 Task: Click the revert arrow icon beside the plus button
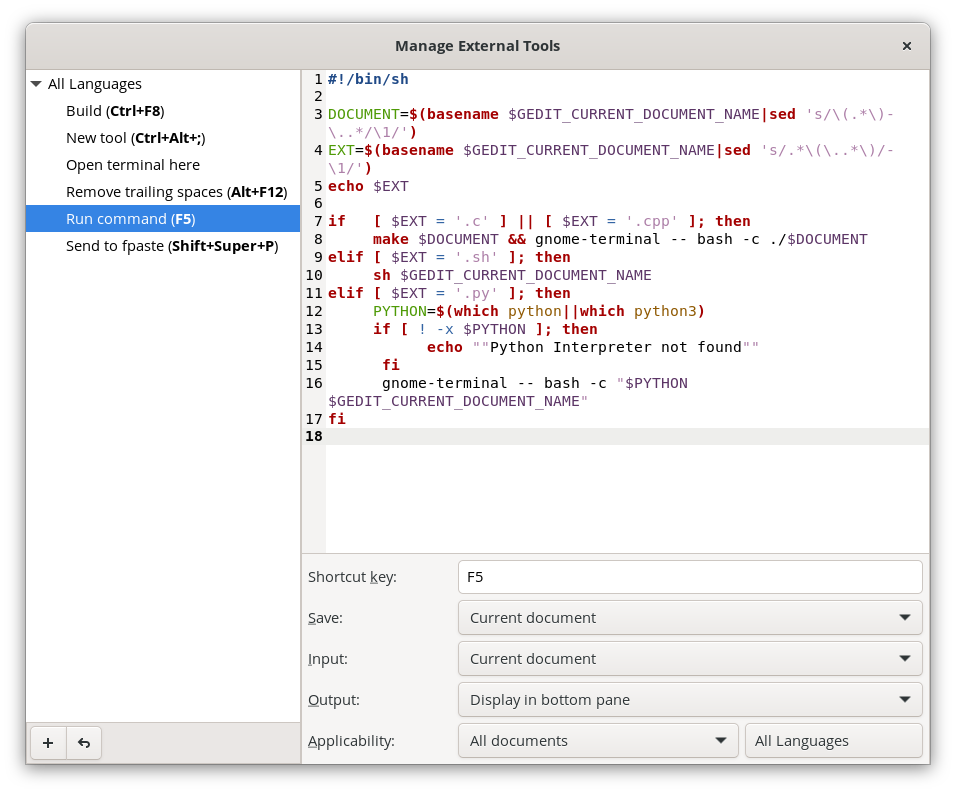(84, 742)
